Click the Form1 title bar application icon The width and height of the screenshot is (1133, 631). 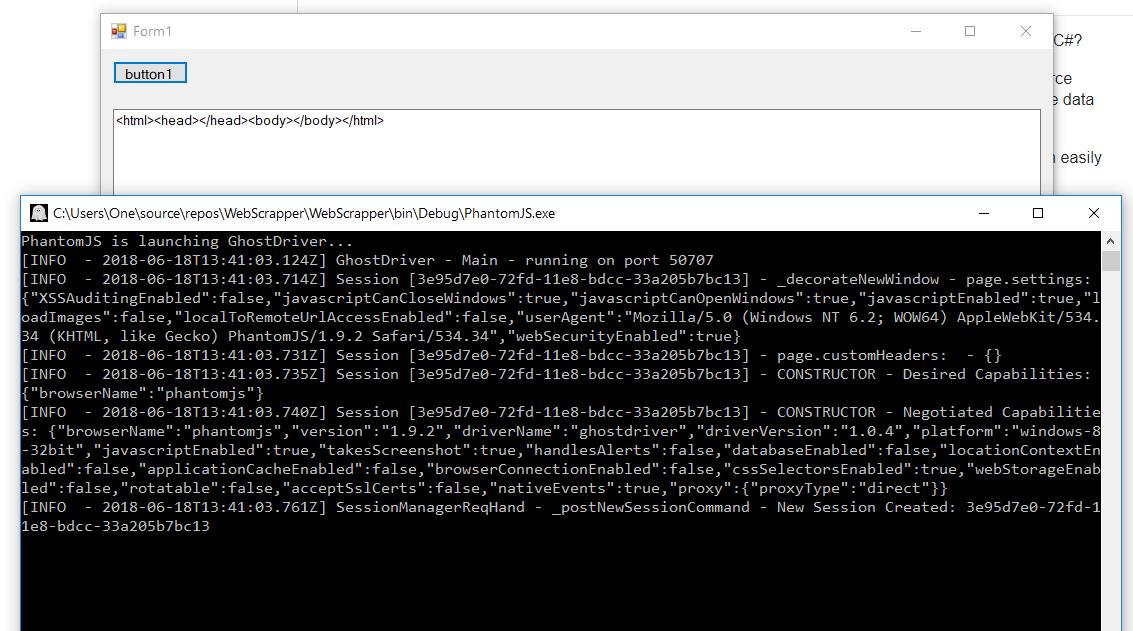pos(117,31)
